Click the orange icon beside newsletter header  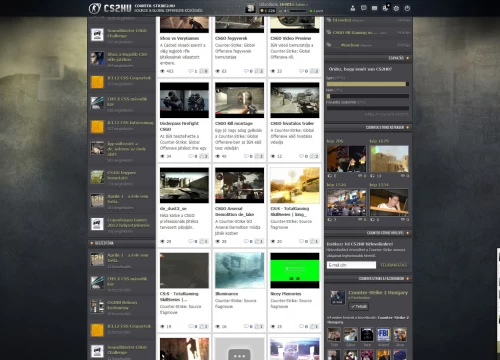407,233
